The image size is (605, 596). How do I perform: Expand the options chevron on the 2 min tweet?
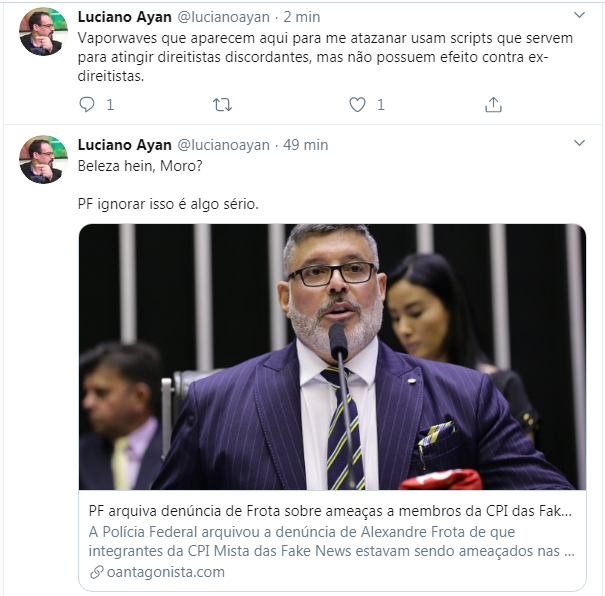pos(579,16)
